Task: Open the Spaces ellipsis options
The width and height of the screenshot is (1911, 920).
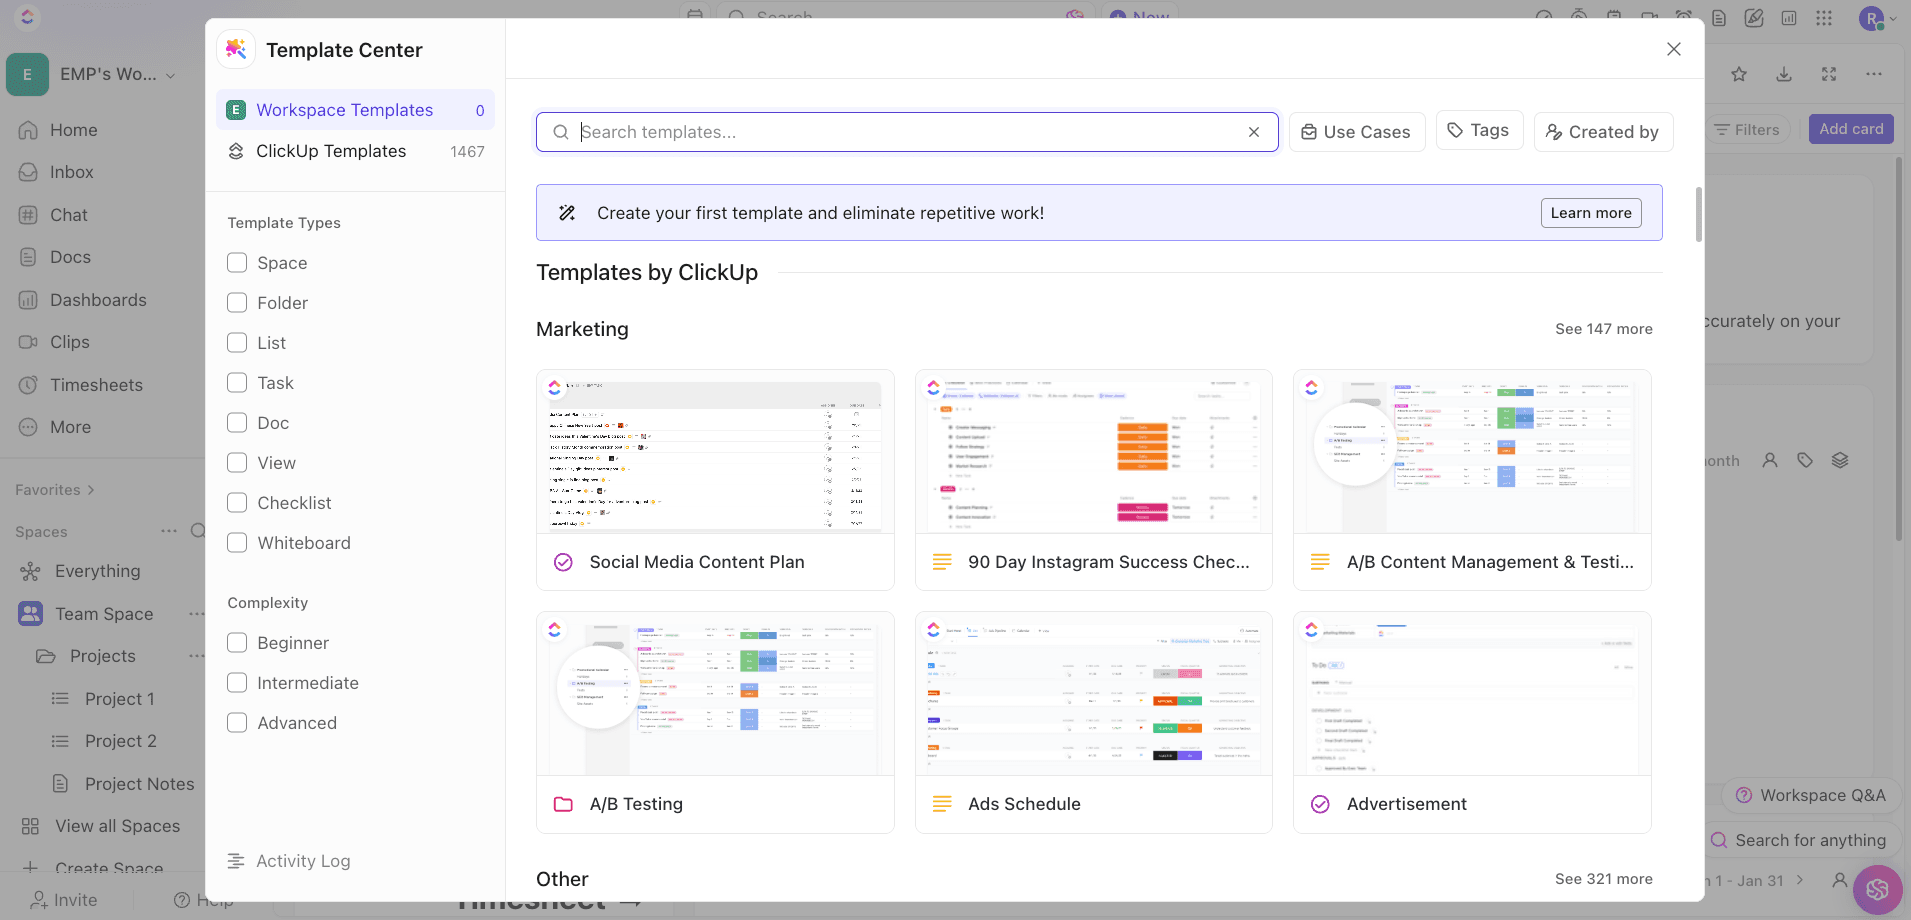Action: (x=169, y=531)
